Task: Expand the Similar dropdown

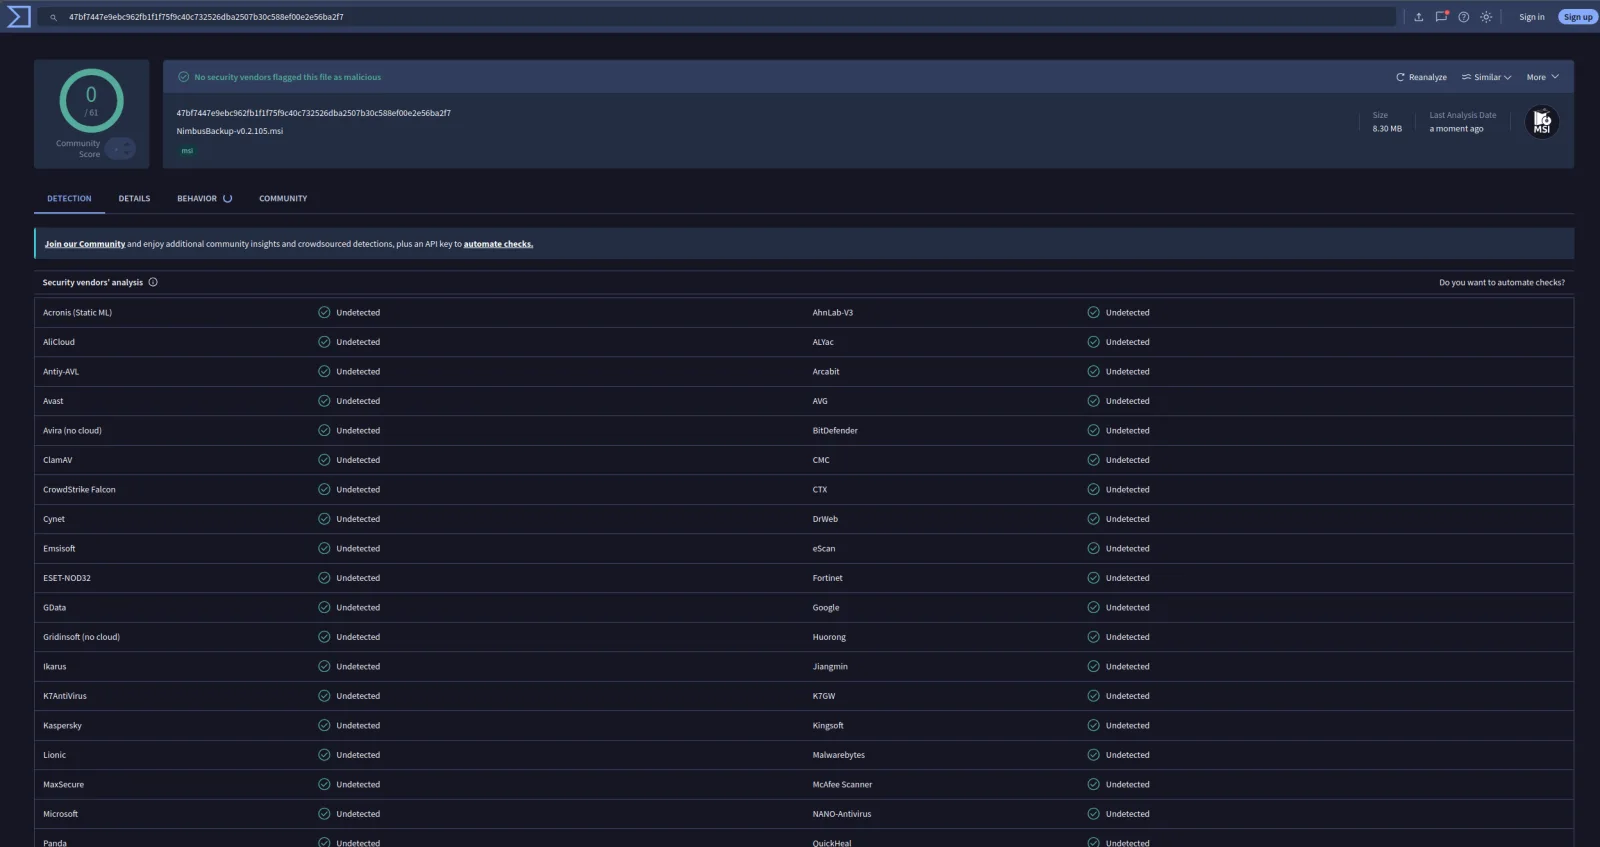Action: [1486, 77]
